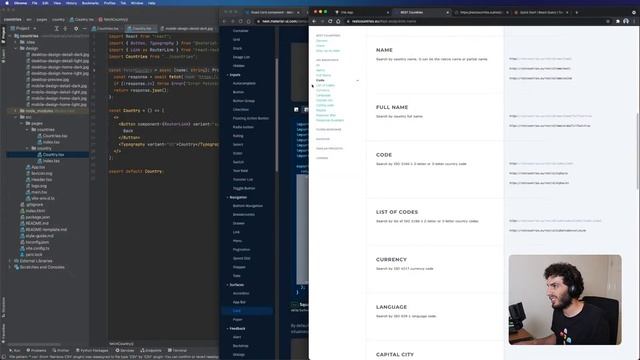Open the View menu in macOS menu bar
640x360 pixels.
[57, 3]
